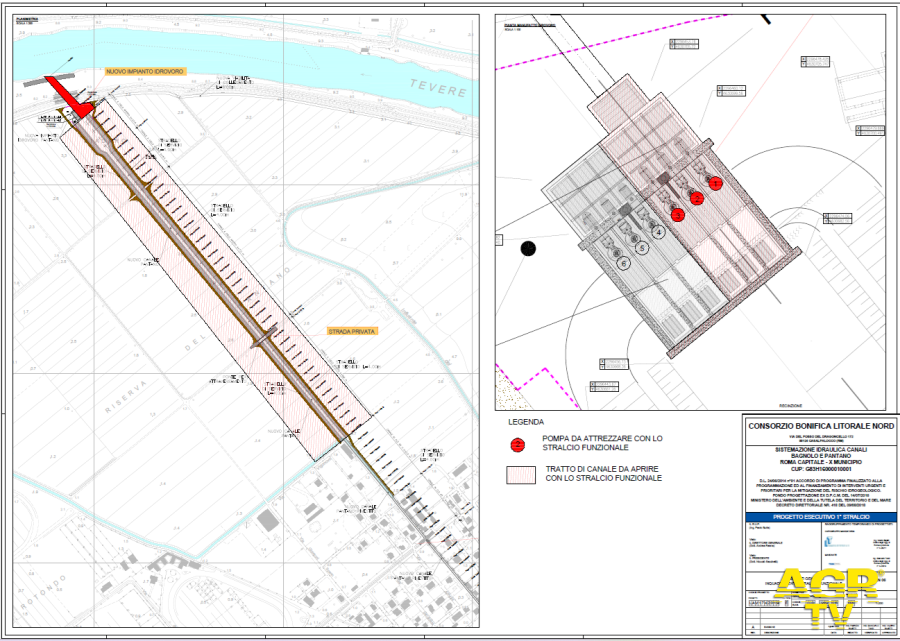
Task: Click red pump marker number 1
Action: 716,183
